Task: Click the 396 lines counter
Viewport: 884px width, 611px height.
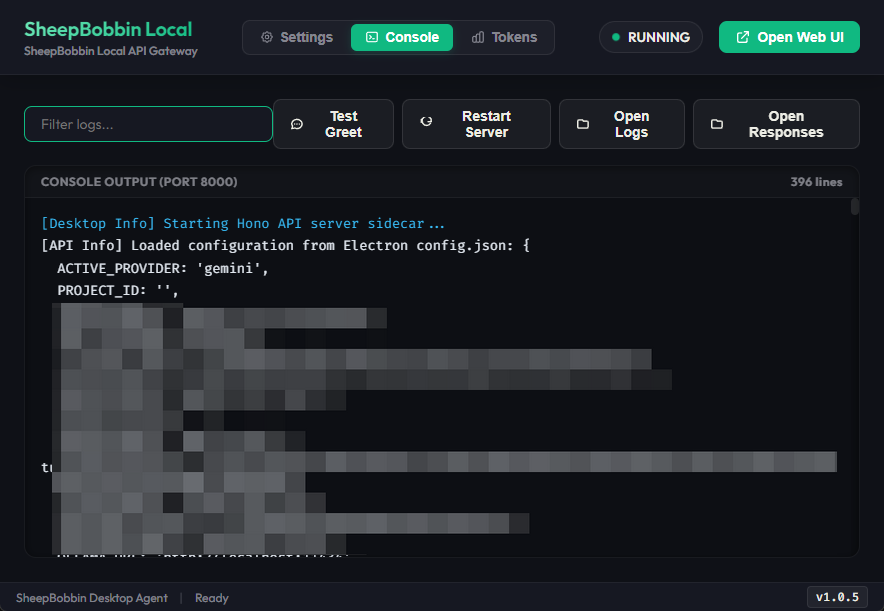Action: coord(816,182)
